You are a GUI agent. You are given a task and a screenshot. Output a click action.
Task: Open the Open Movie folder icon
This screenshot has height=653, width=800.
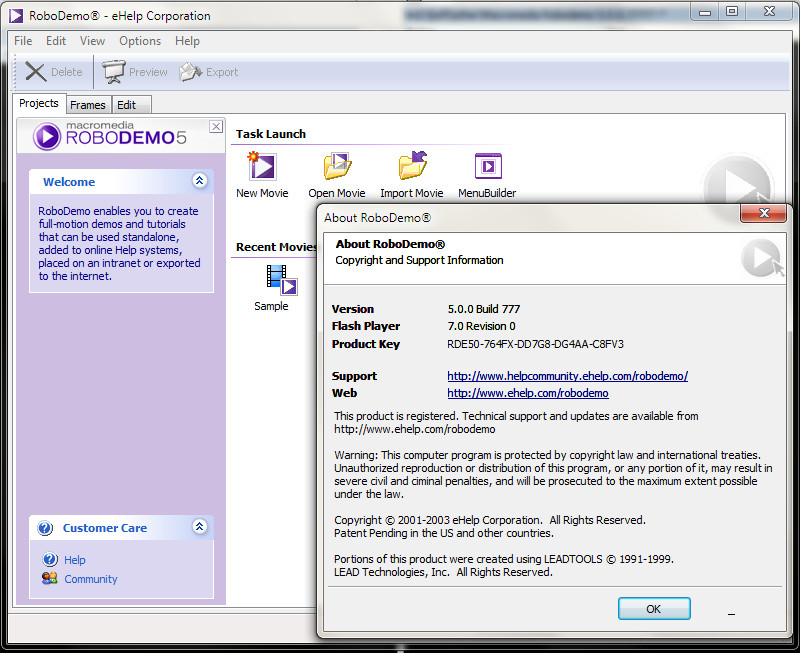336,167
